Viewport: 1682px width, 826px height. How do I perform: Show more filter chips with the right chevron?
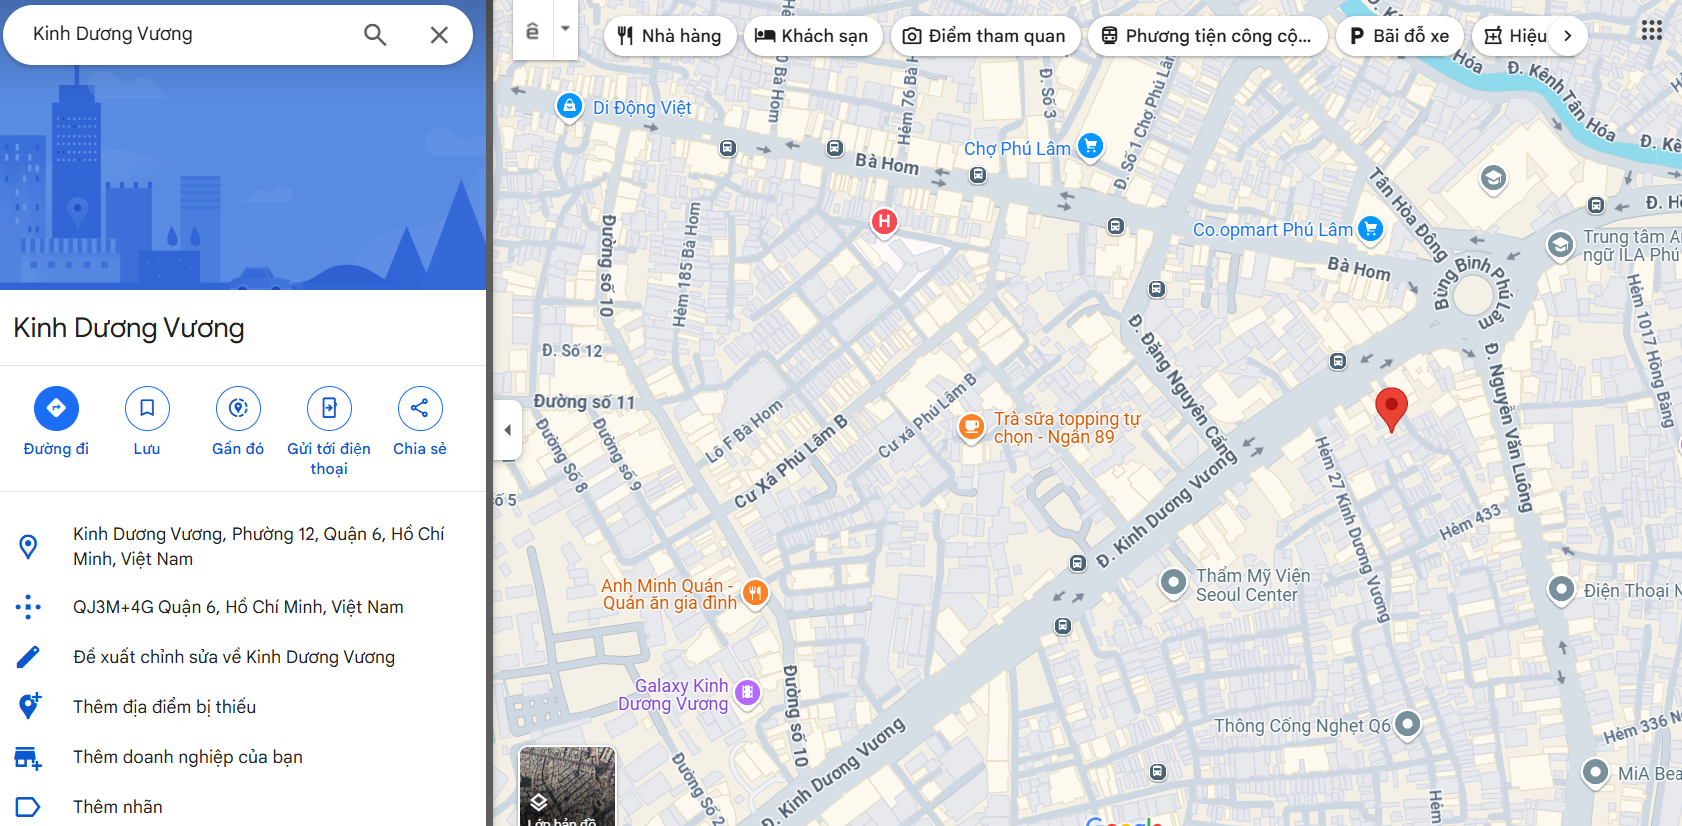tap(1568, 36)
